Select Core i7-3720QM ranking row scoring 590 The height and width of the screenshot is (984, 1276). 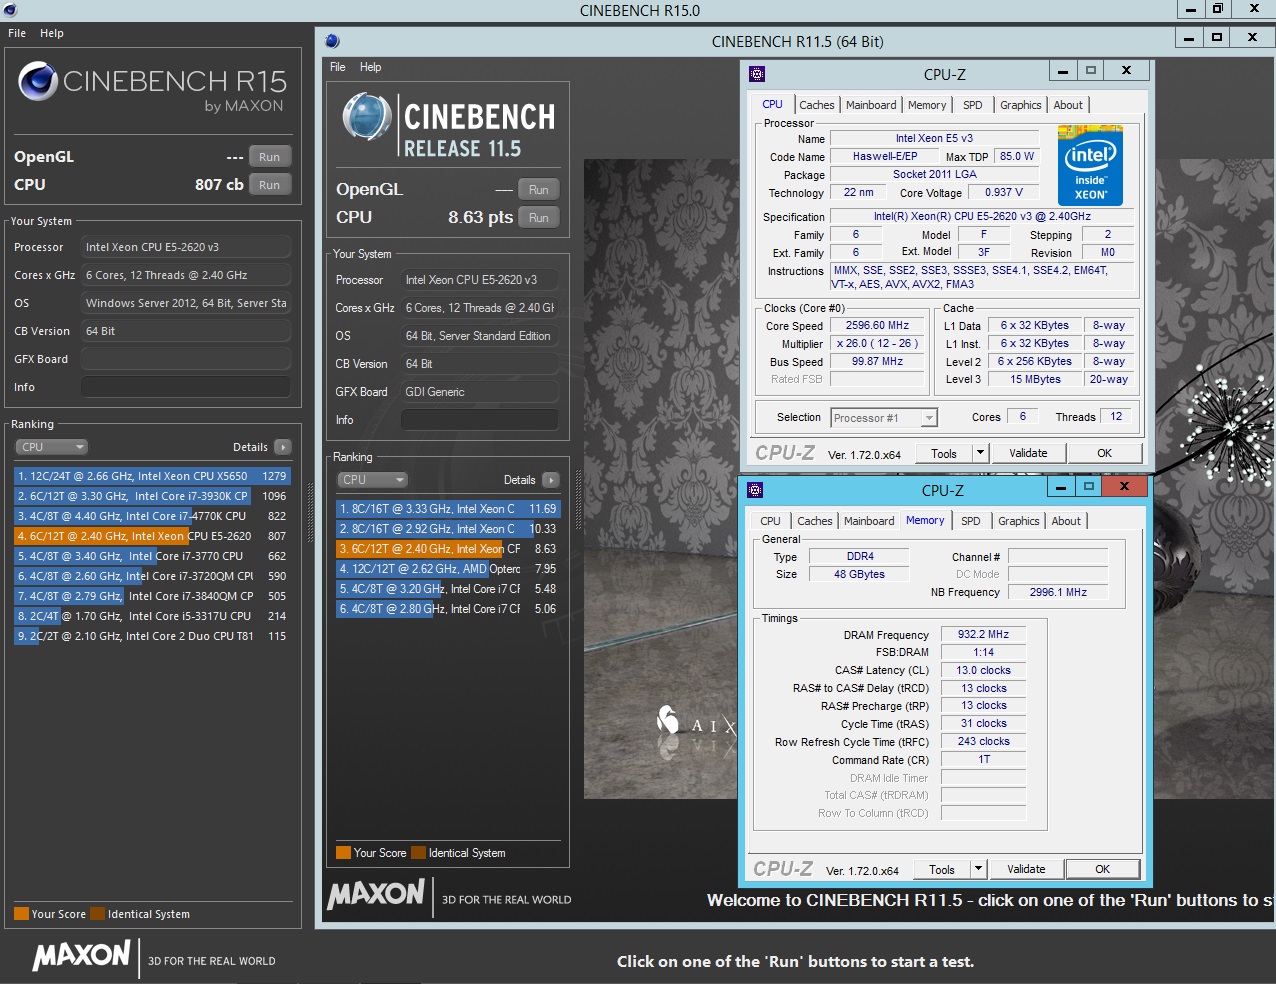pyautogui.click(x=152, y=576)
